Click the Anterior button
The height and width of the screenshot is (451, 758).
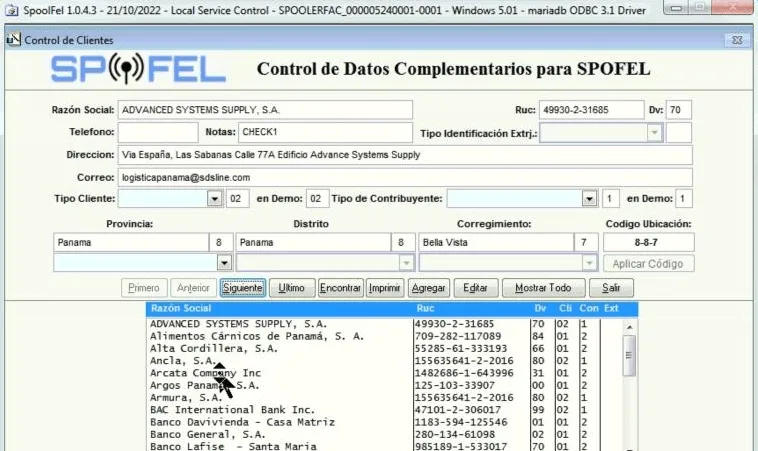[193, 288]
